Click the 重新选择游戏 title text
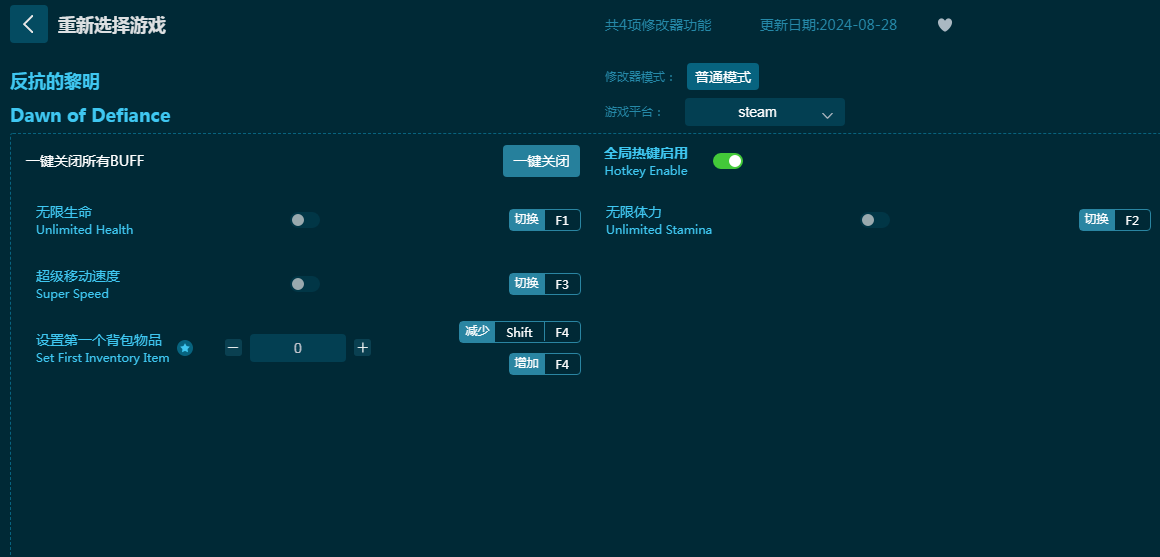 (x=111, y=25)
